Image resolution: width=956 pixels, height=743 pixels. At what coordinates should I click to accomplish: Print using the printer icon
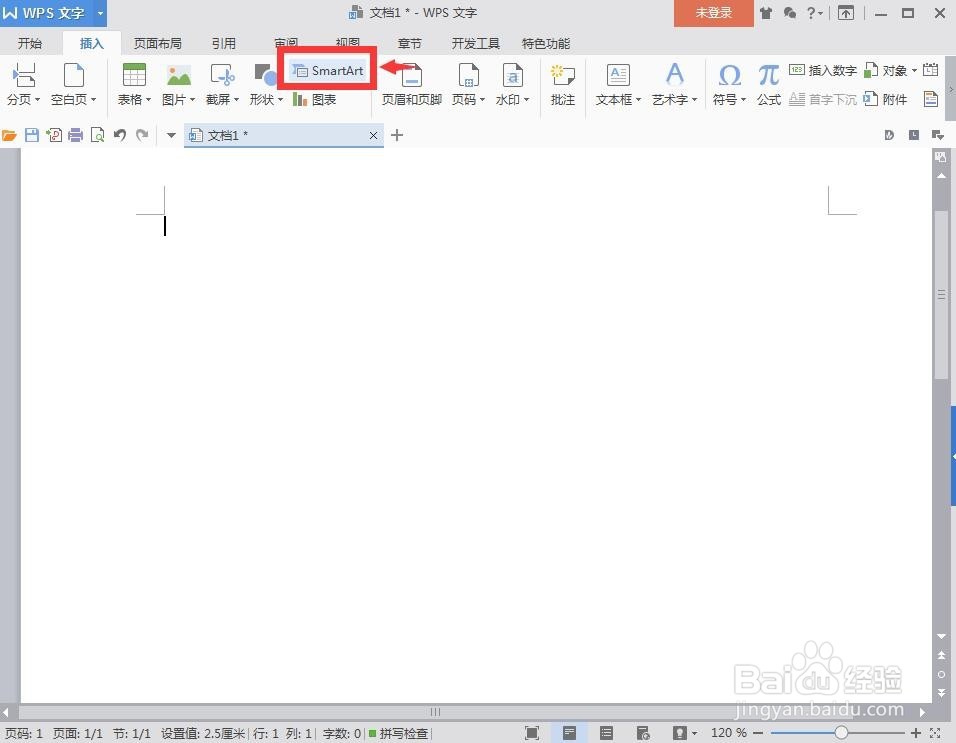point(76,135)
